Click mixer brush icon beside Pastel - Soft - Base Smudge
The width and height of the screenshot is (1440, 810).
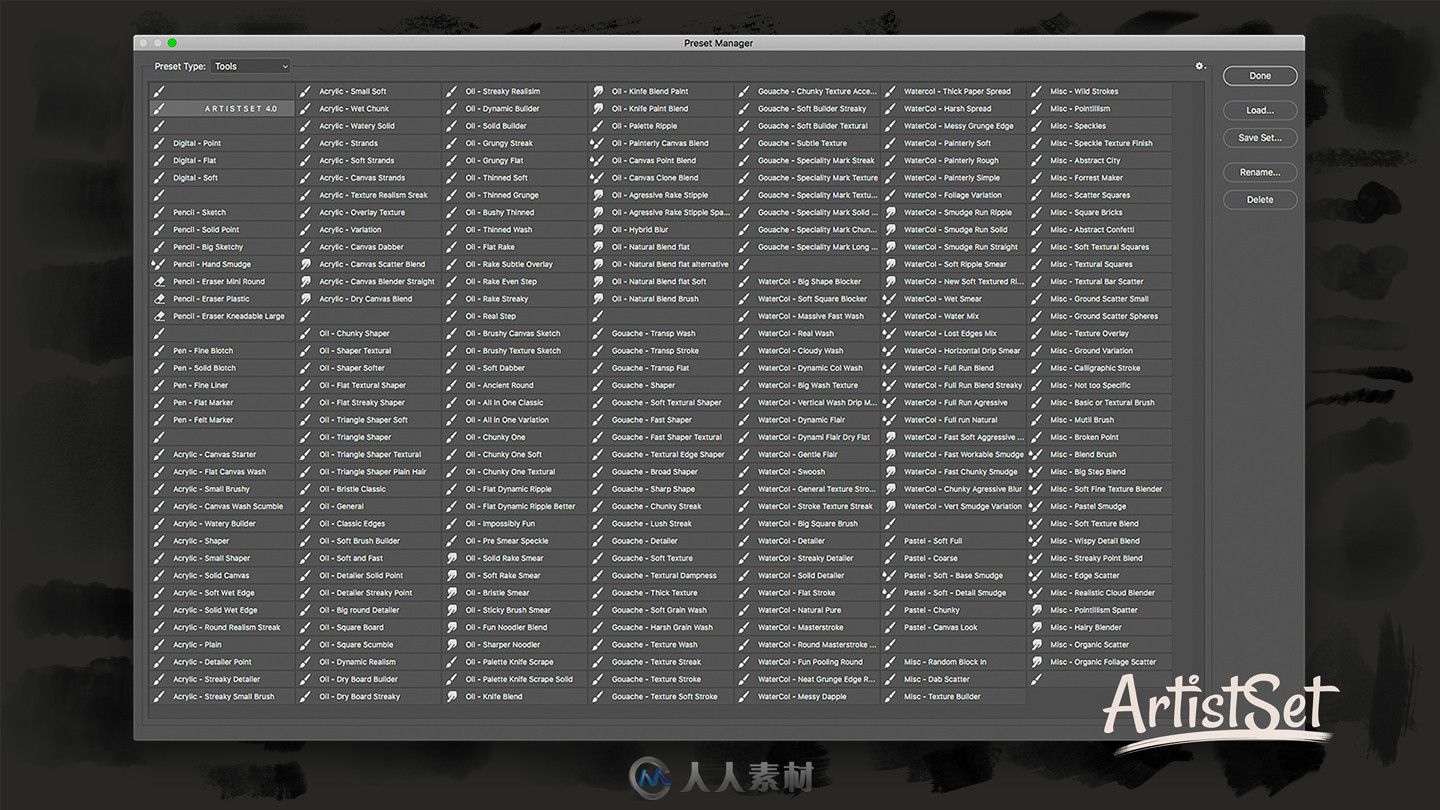(889, 575)
